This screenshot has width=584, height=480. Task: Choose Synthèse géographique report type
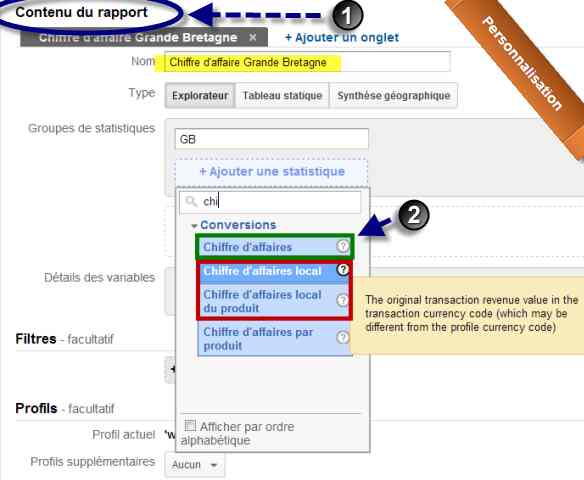(x=394, y=96)
